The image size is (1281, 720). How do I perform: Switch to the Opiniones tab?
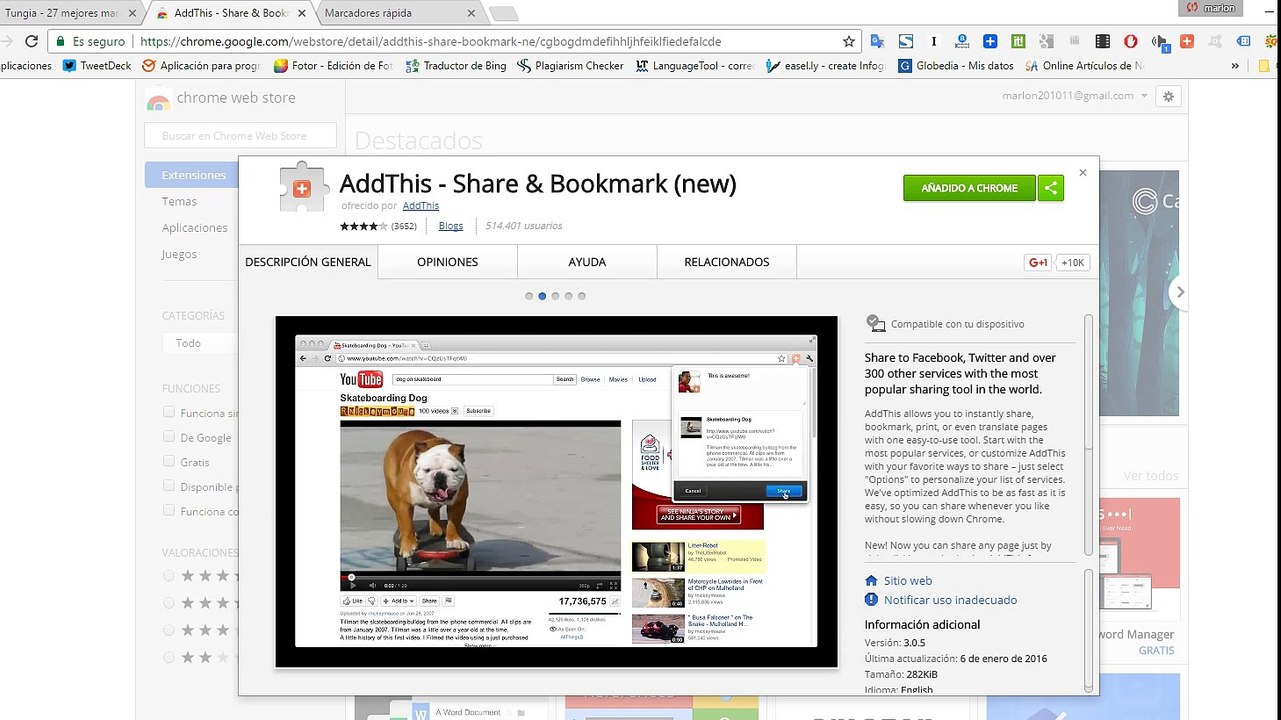pos(447,262)
